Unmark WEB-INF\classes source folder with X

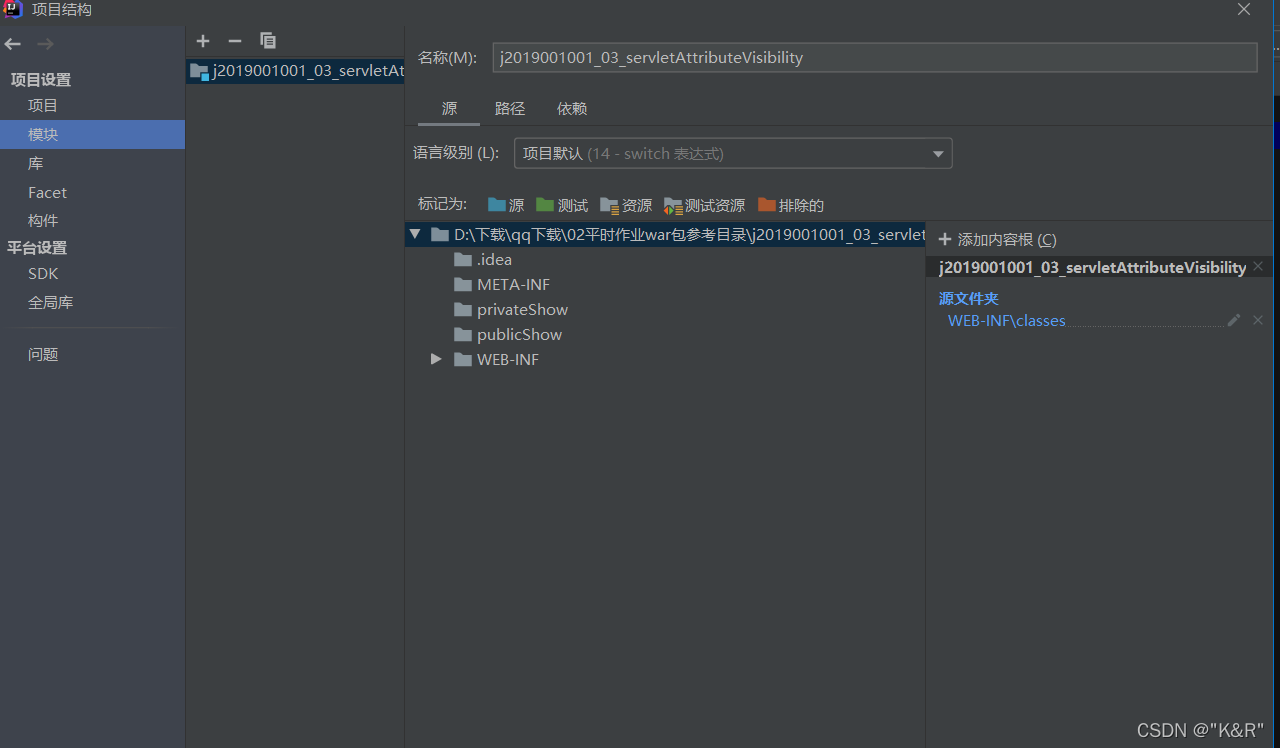(x=1258, y=320)
